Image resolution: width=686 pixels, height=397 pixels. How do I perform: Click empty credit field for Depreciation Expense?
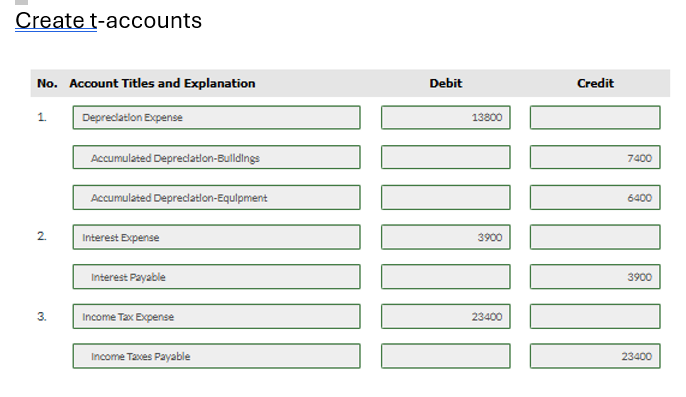595,117
